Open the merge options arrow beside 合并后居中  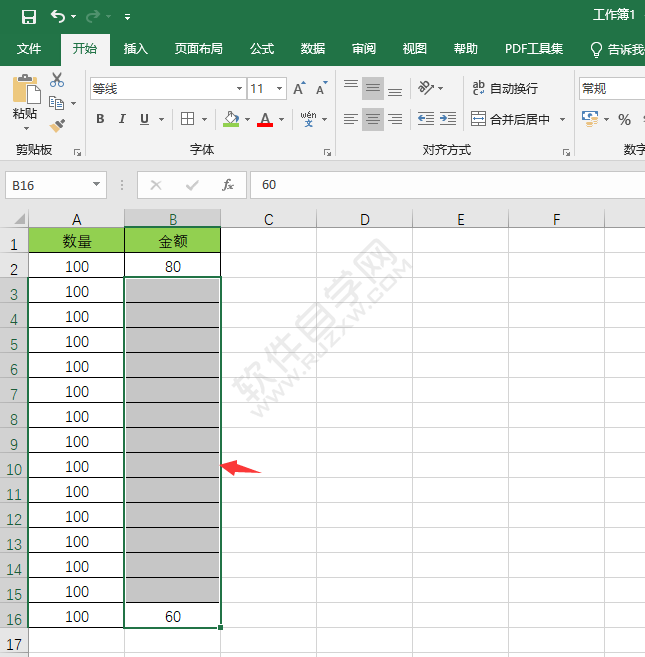tap(562, 119)
